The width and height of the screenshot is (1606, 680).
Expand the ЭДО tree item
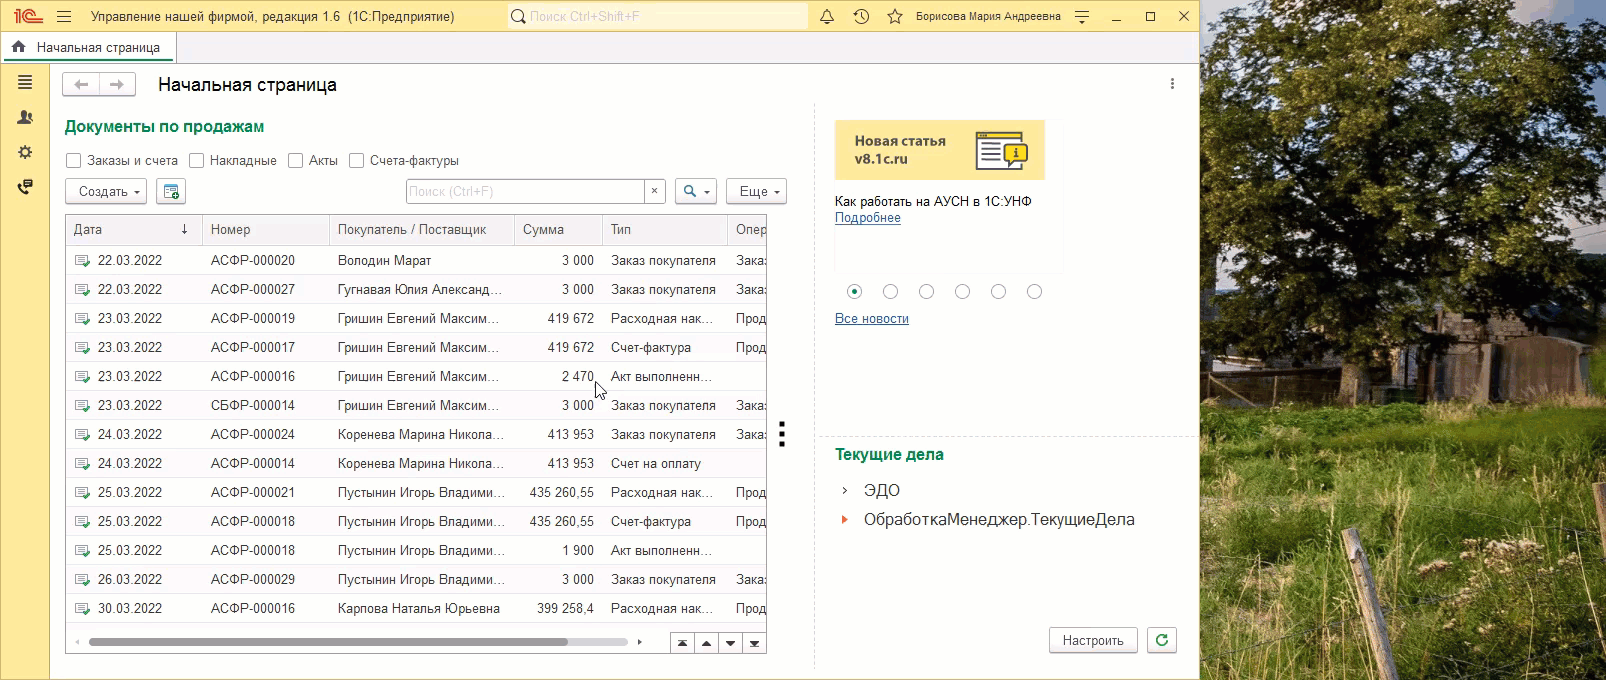click(845, 491)
